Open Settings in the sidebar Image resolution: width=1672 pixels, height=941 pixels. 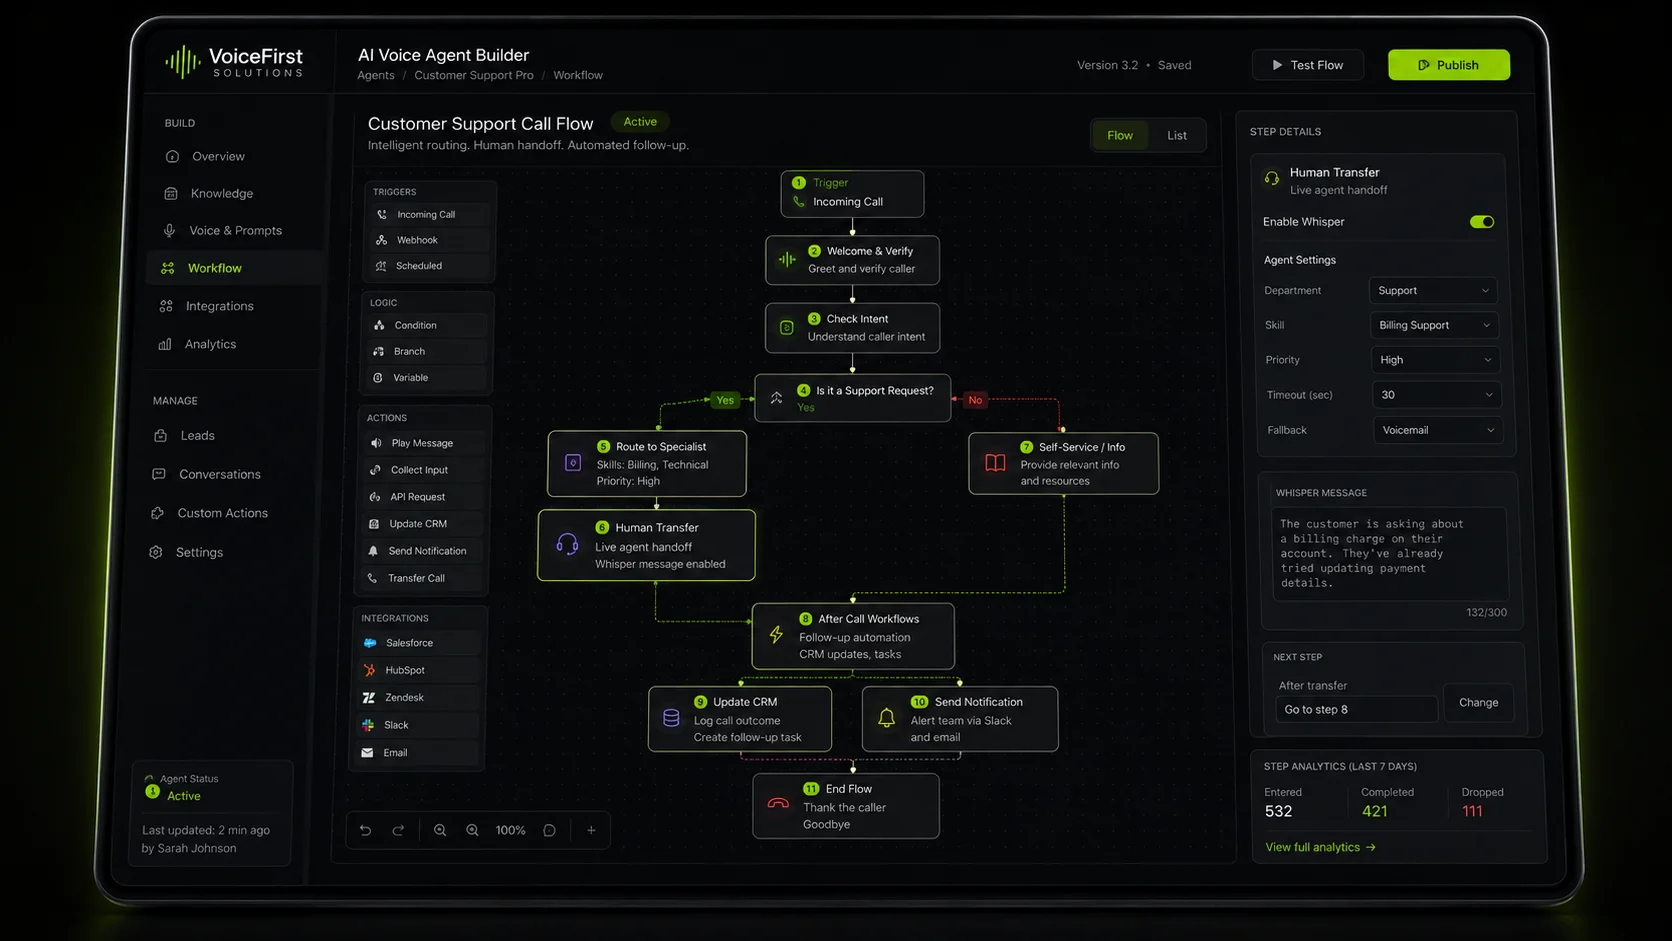click(x=199, y=552)
